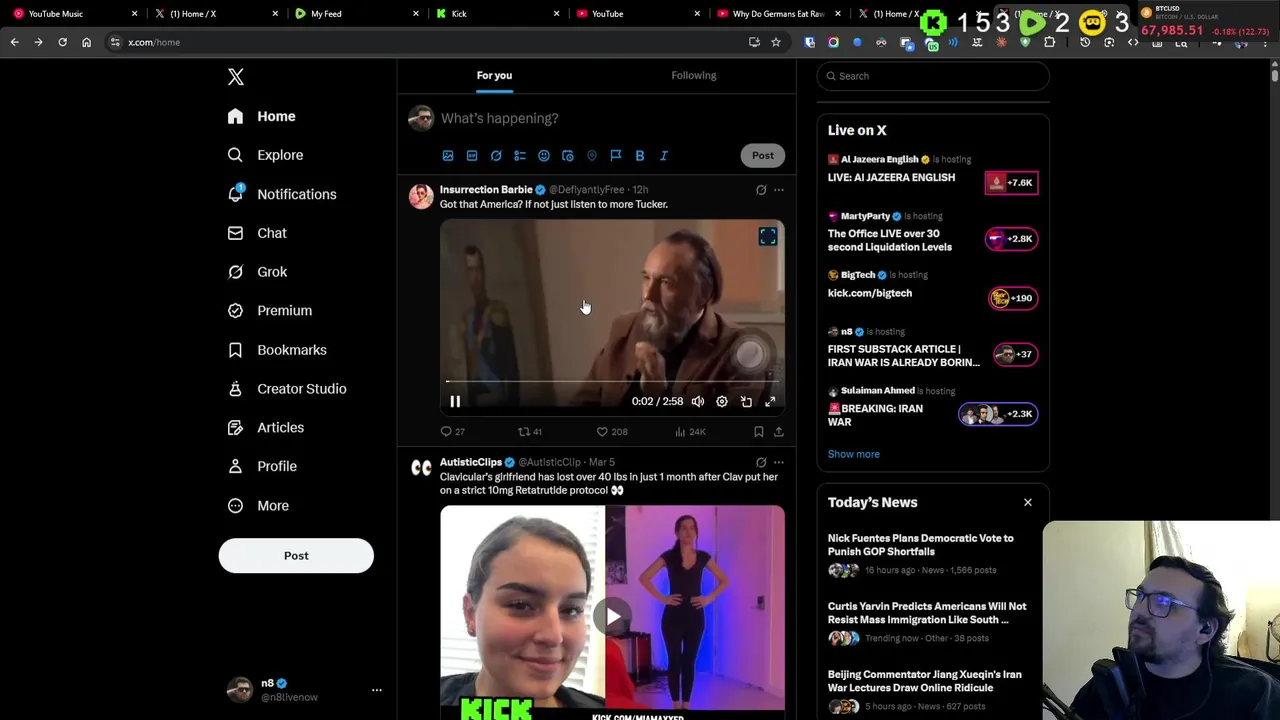The height and width of the screenshot is (720, 1280).
Task: Click the flag icon in composer
Action: tap(616, 156)
